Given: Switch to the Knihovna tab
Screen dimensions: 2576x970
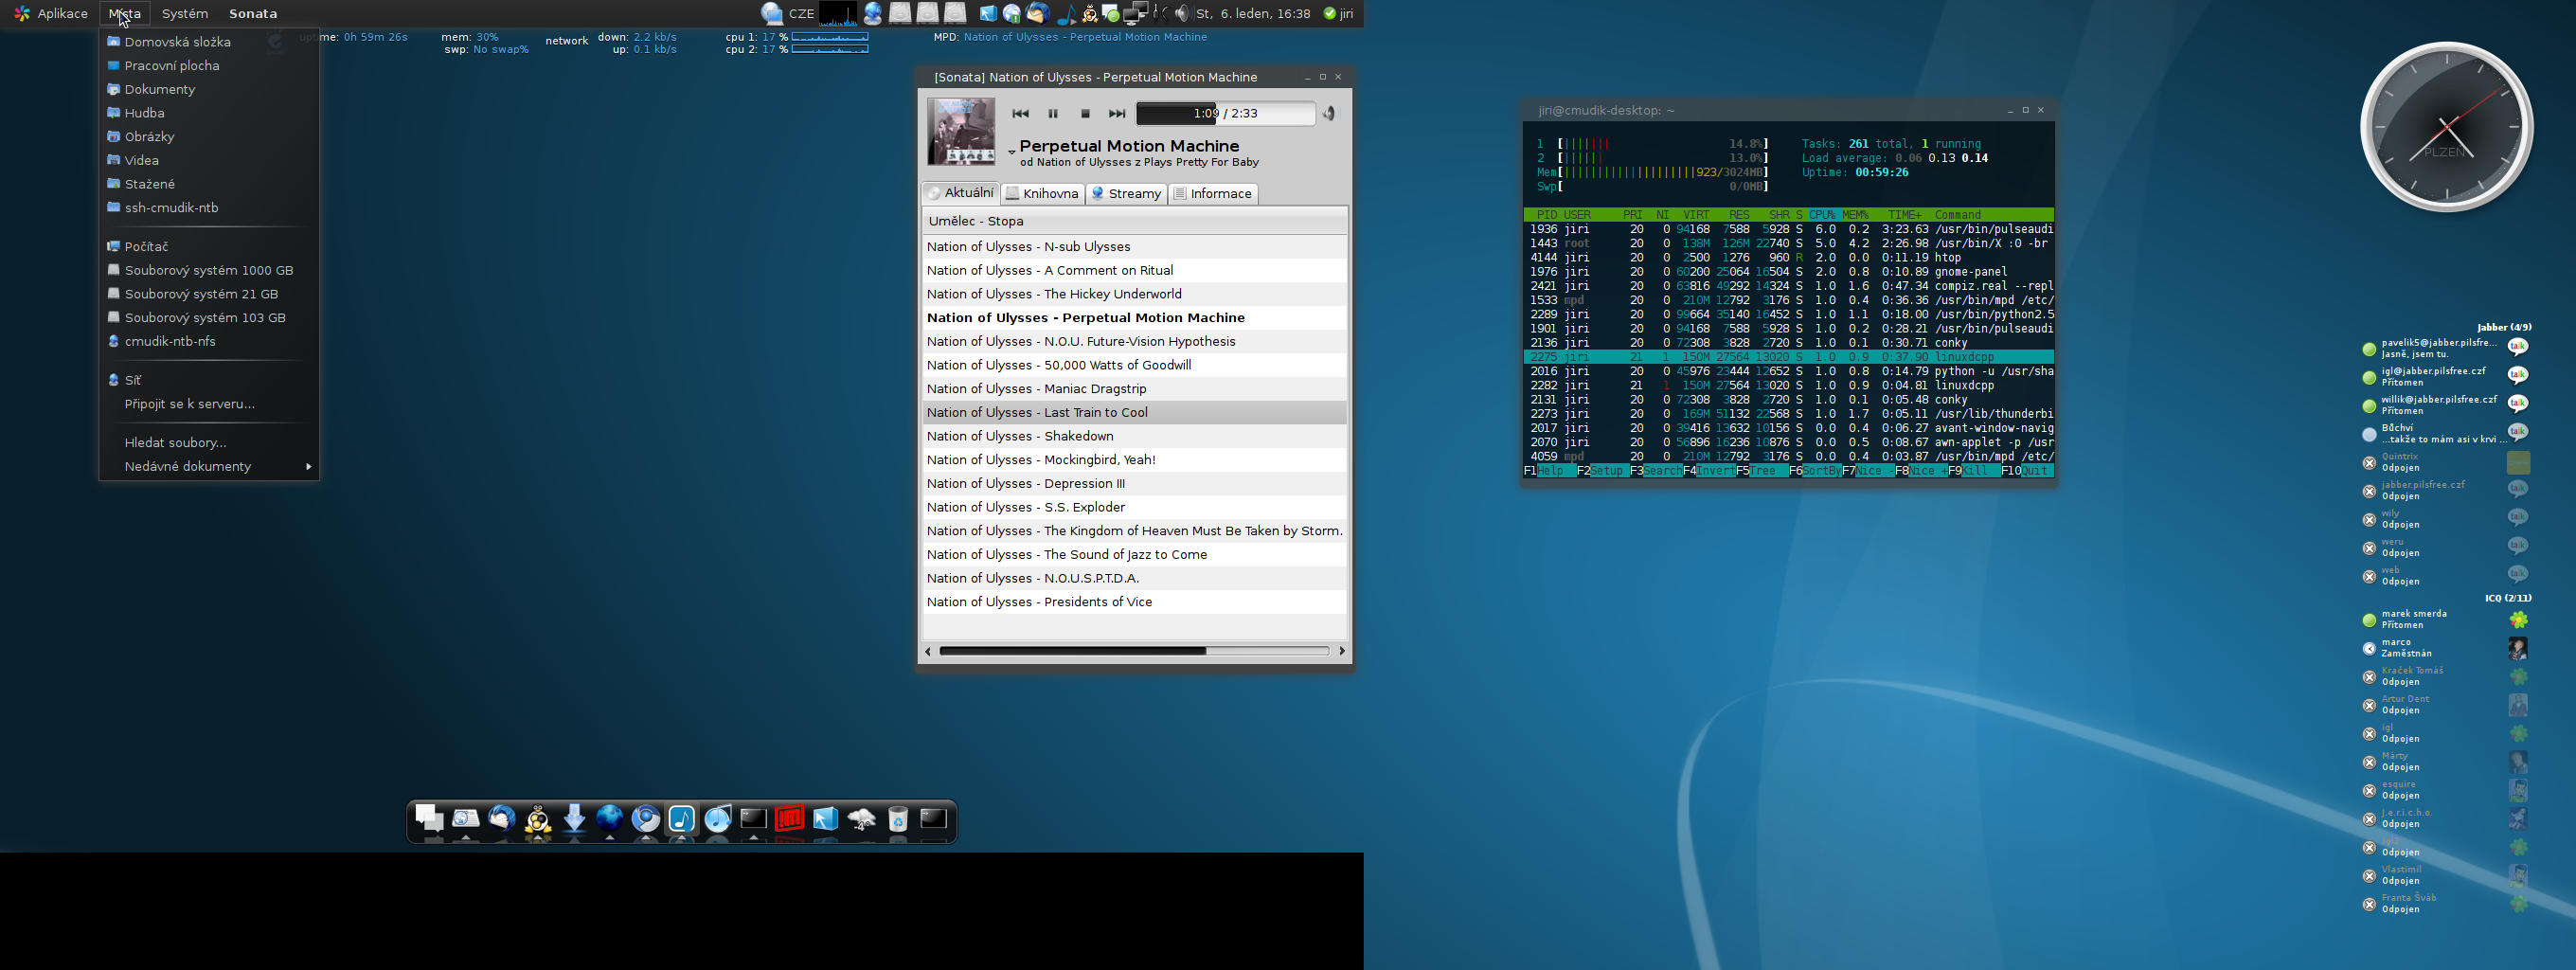Looking at the screenshot, I should click(1041, 194).
